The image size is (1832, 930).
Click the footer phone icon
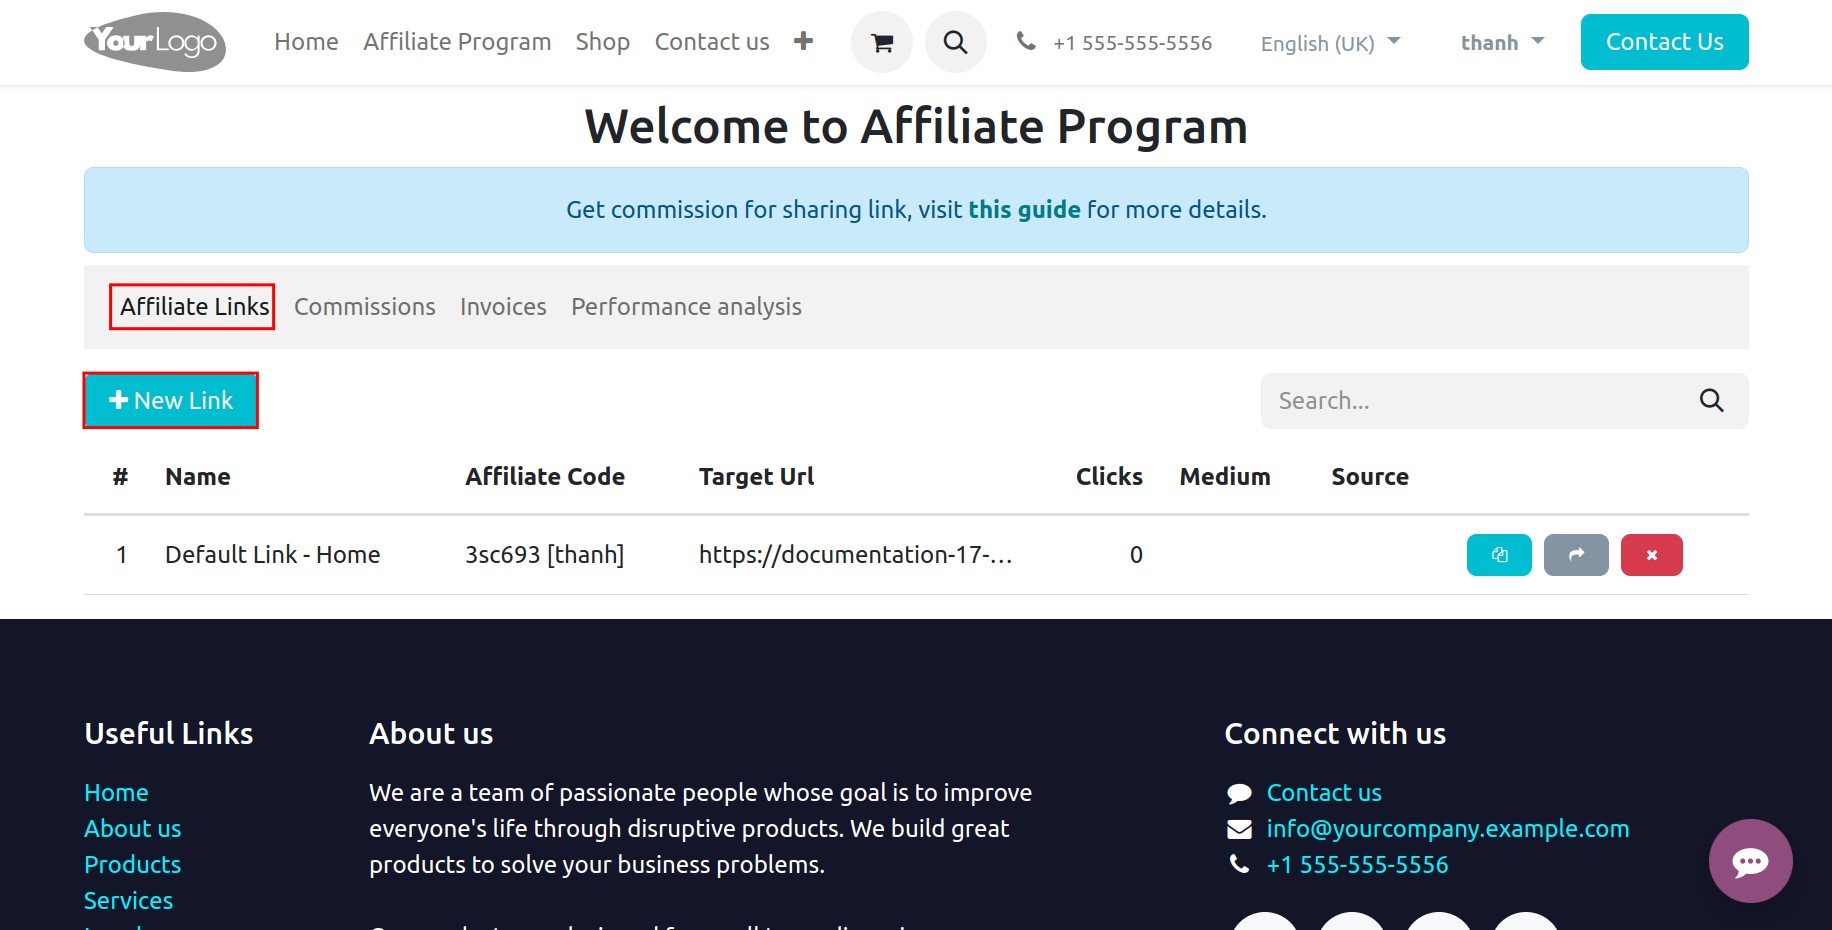1239,864
